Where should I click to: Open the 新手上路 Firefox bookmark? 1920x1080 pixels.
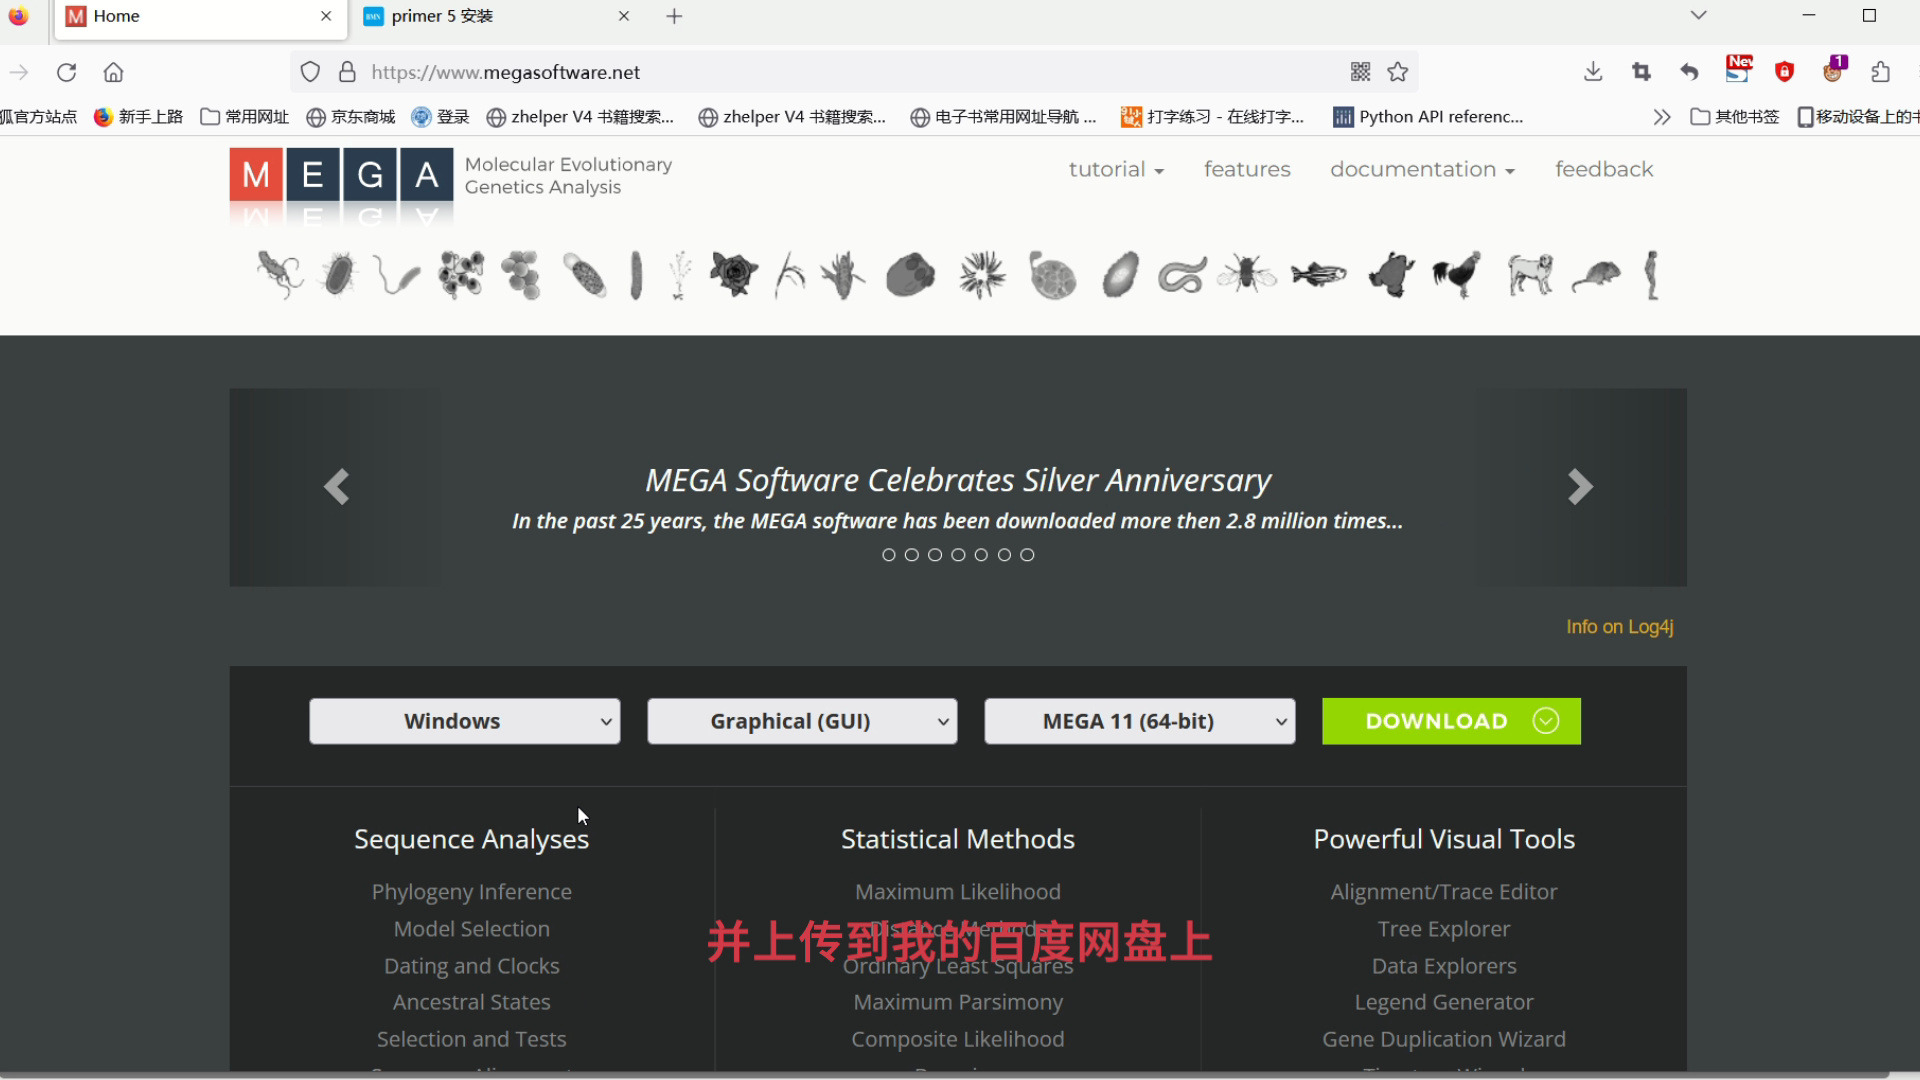pyautogui.click(x=138, y=117)
